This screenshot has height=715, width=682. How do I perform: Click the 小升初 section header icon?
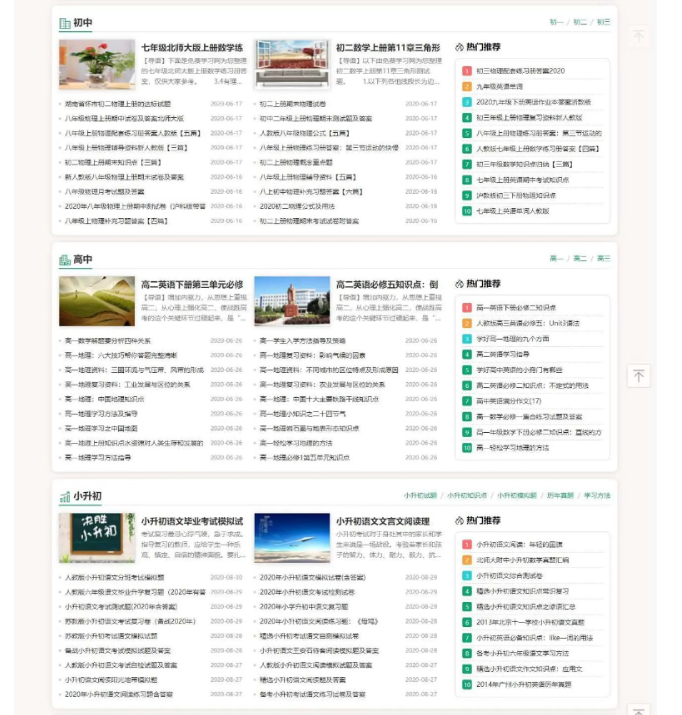click(64, 496)
